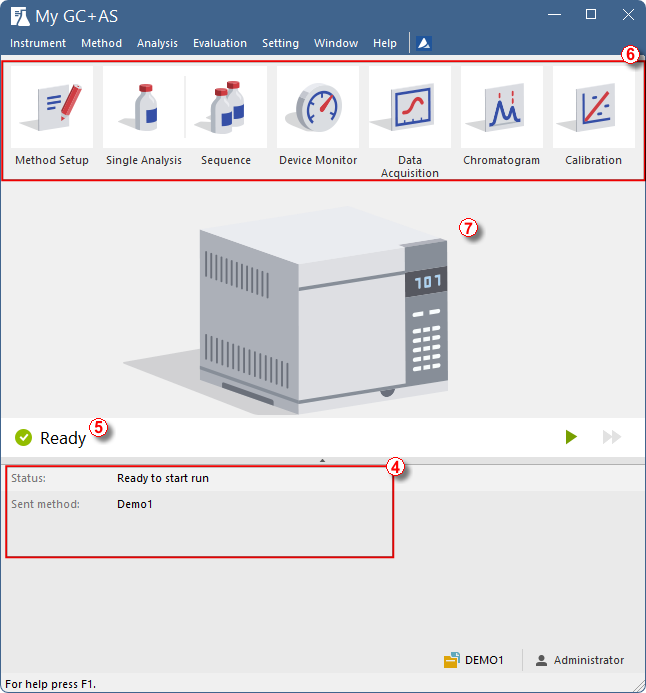Click the logo icon beside Help
Image resolution: width=646 pixels, height=693 pixels.
(x=424, y=43)
